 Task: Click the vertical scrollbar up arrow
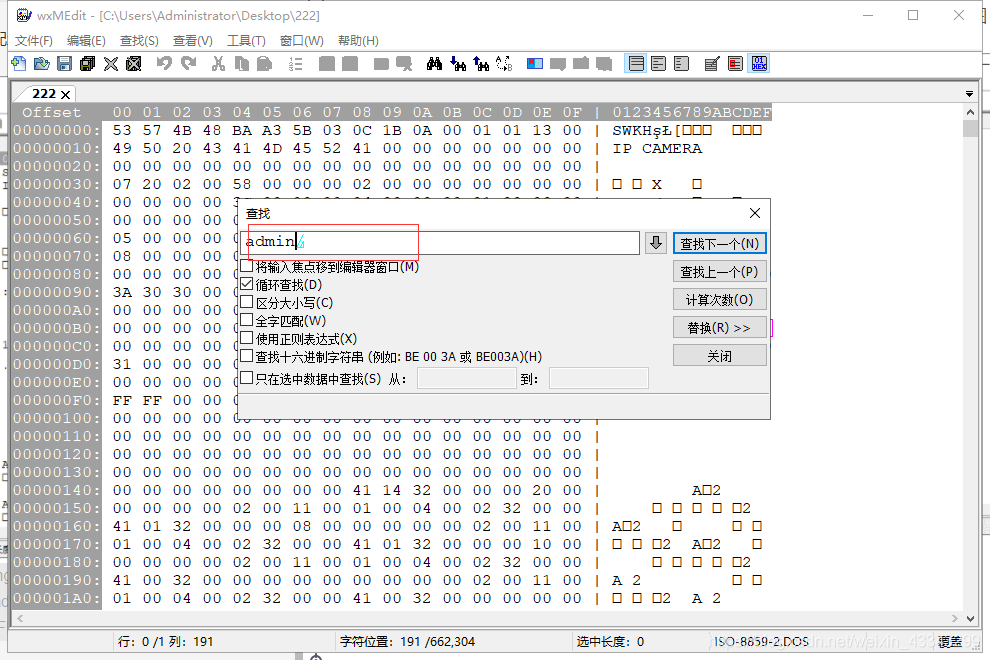pyautogui.click(x=970, y=112)
